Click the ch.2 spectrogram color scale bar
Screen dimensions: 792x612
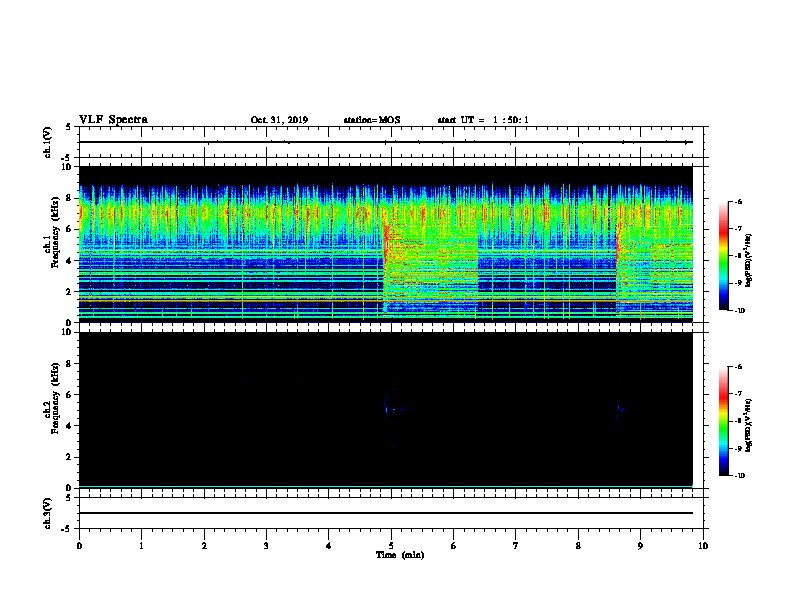click(724, 421)
